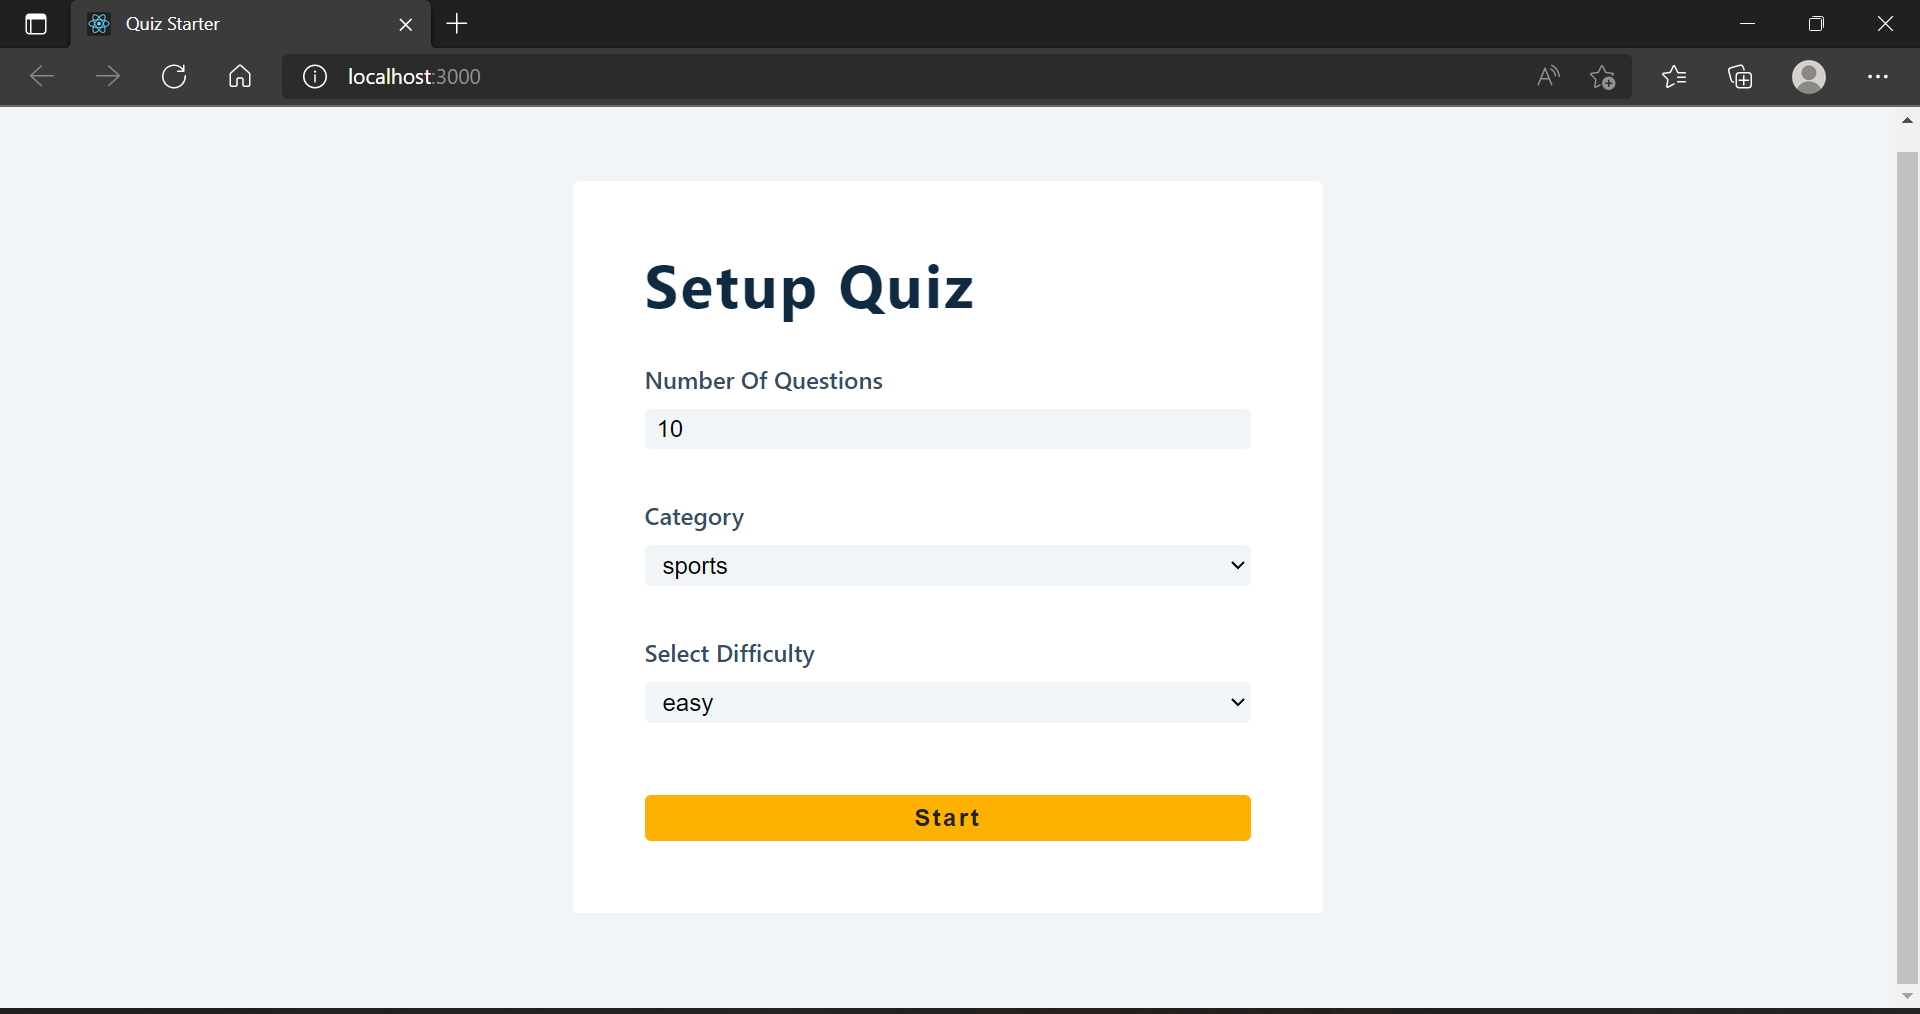Close the Quiz Starter tab
The height and width of the screenshot is (1014, 1920).
[406, 24]
